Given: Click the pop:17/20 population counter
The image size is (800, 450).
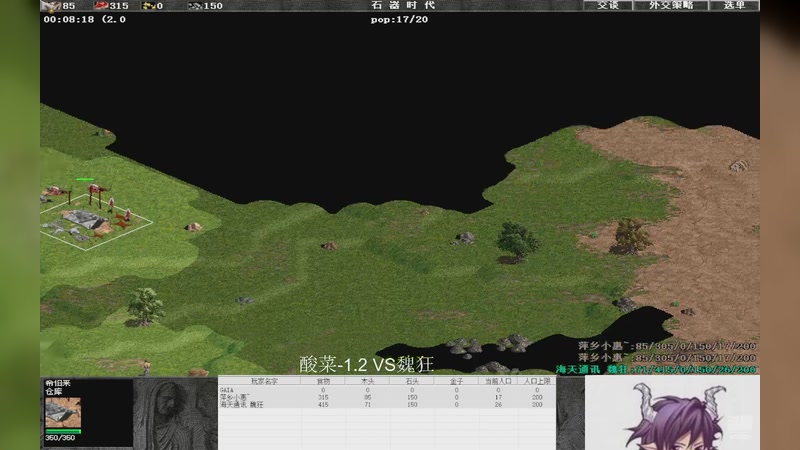Looking at the screenshot, I should tap(399, 19).
